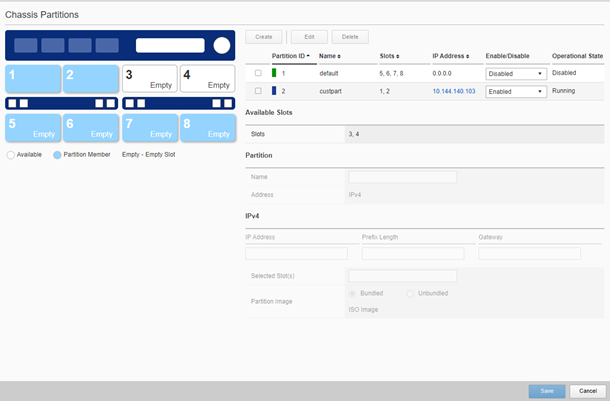Select chassis slot 1 tile
610x402 pixels.
tap(32, 79)
